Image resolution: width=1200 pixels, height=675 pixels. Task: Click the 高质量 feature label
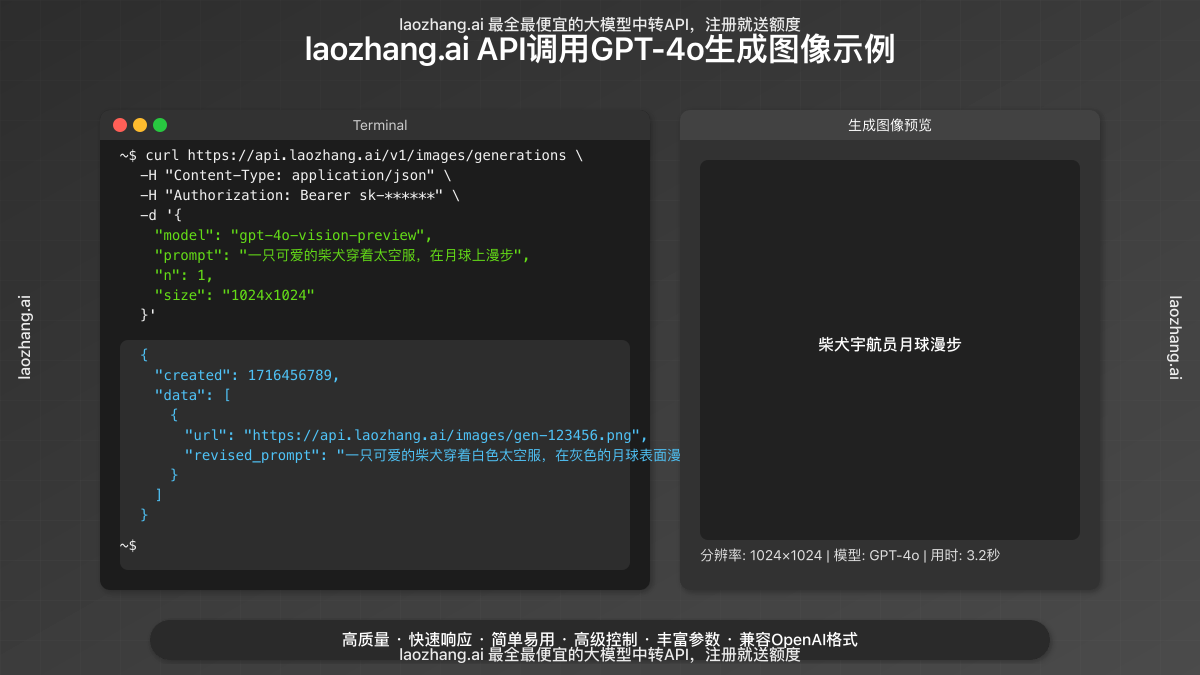click(x=366, y=640)
